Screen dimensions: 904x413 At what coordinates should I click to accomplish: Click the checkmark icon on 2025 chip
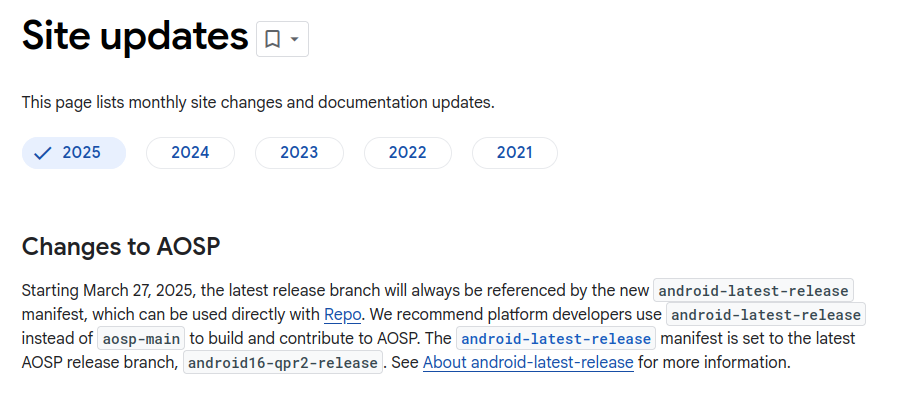(x=42, y=153)
